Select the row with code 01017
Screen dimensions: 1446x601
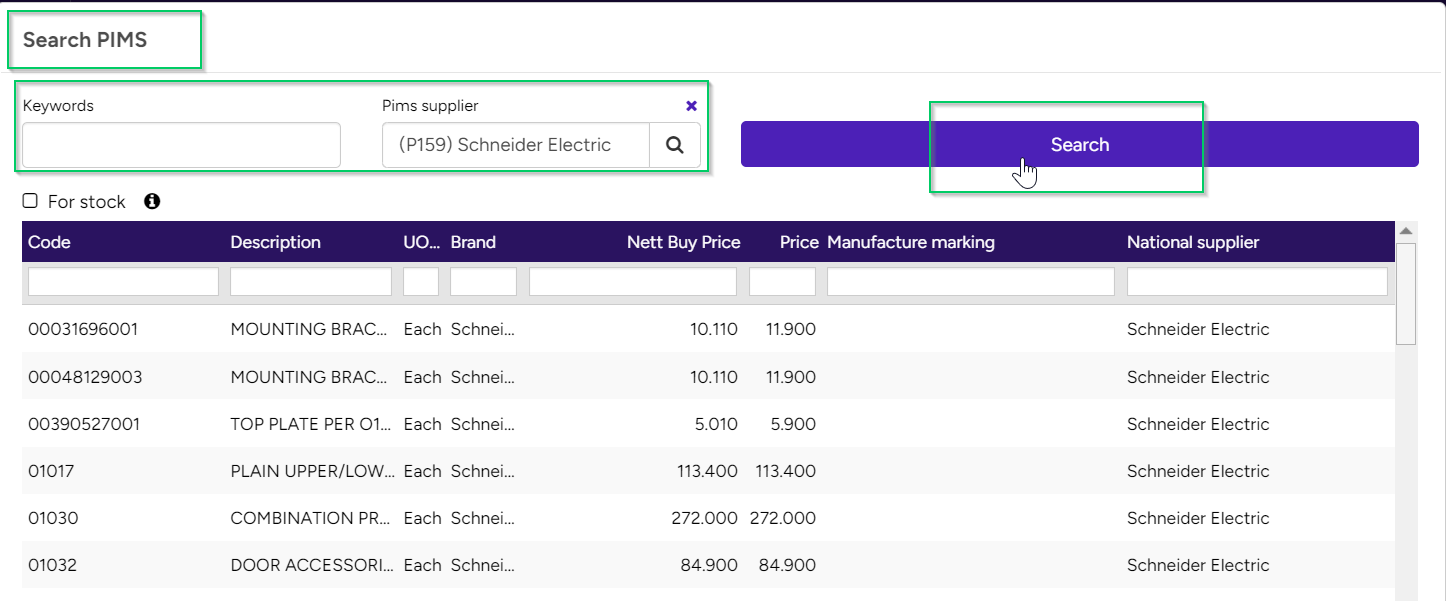[708, 471]
